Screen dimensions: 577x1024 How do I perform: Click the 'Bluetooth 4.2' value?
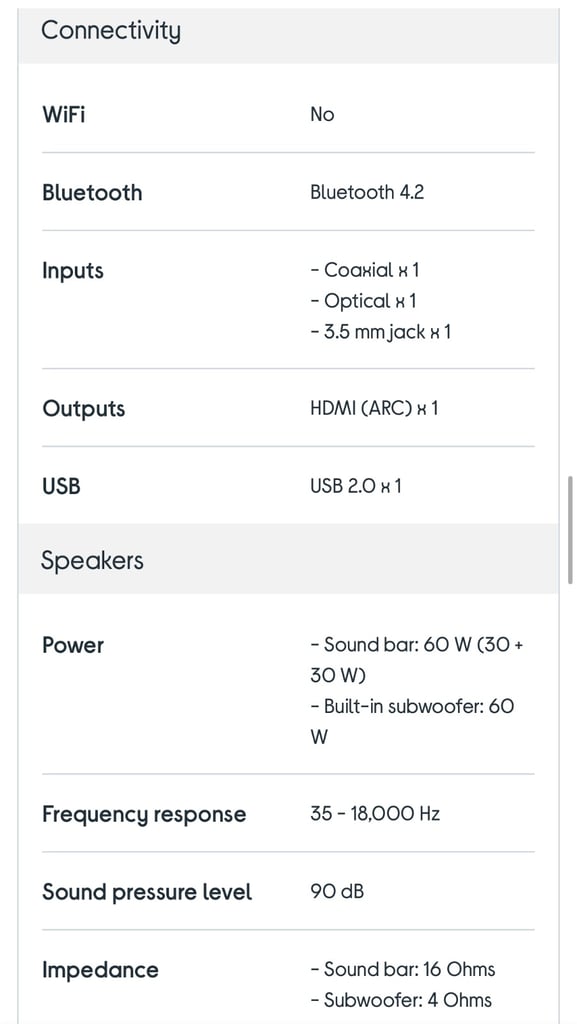click(x=367, y=192)
